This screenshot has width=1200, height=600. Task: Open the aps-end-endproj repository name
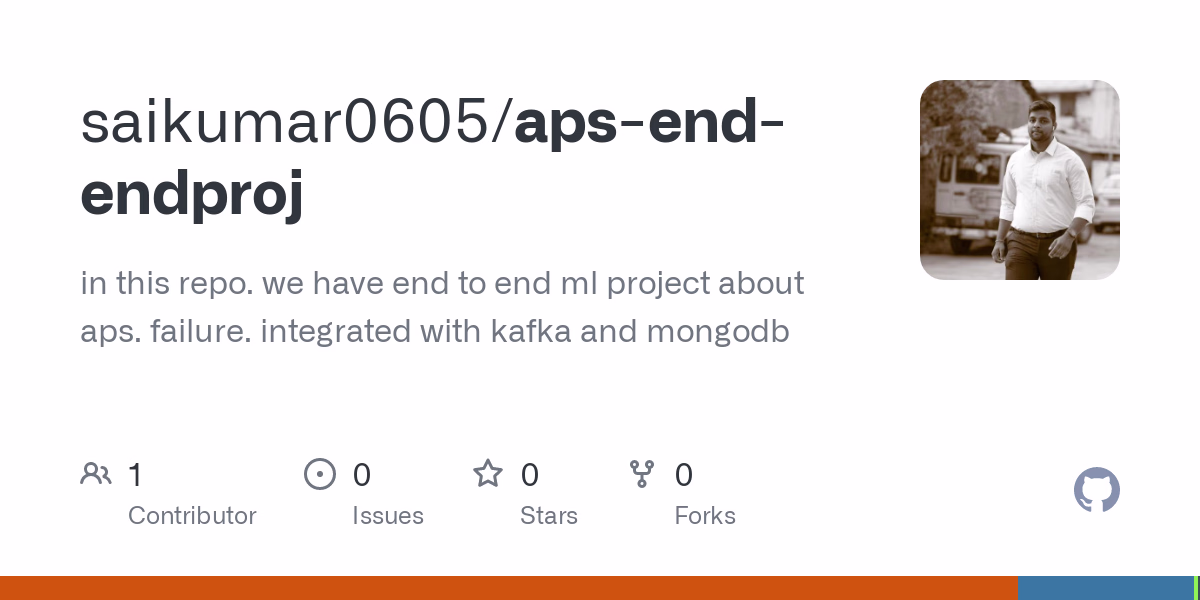tap(430, 158)
